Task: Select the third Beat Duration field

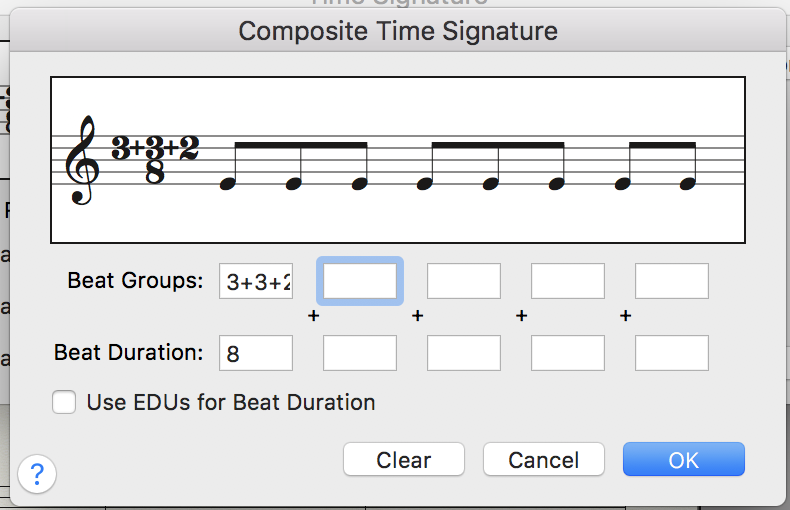Action: coord(464,353)
